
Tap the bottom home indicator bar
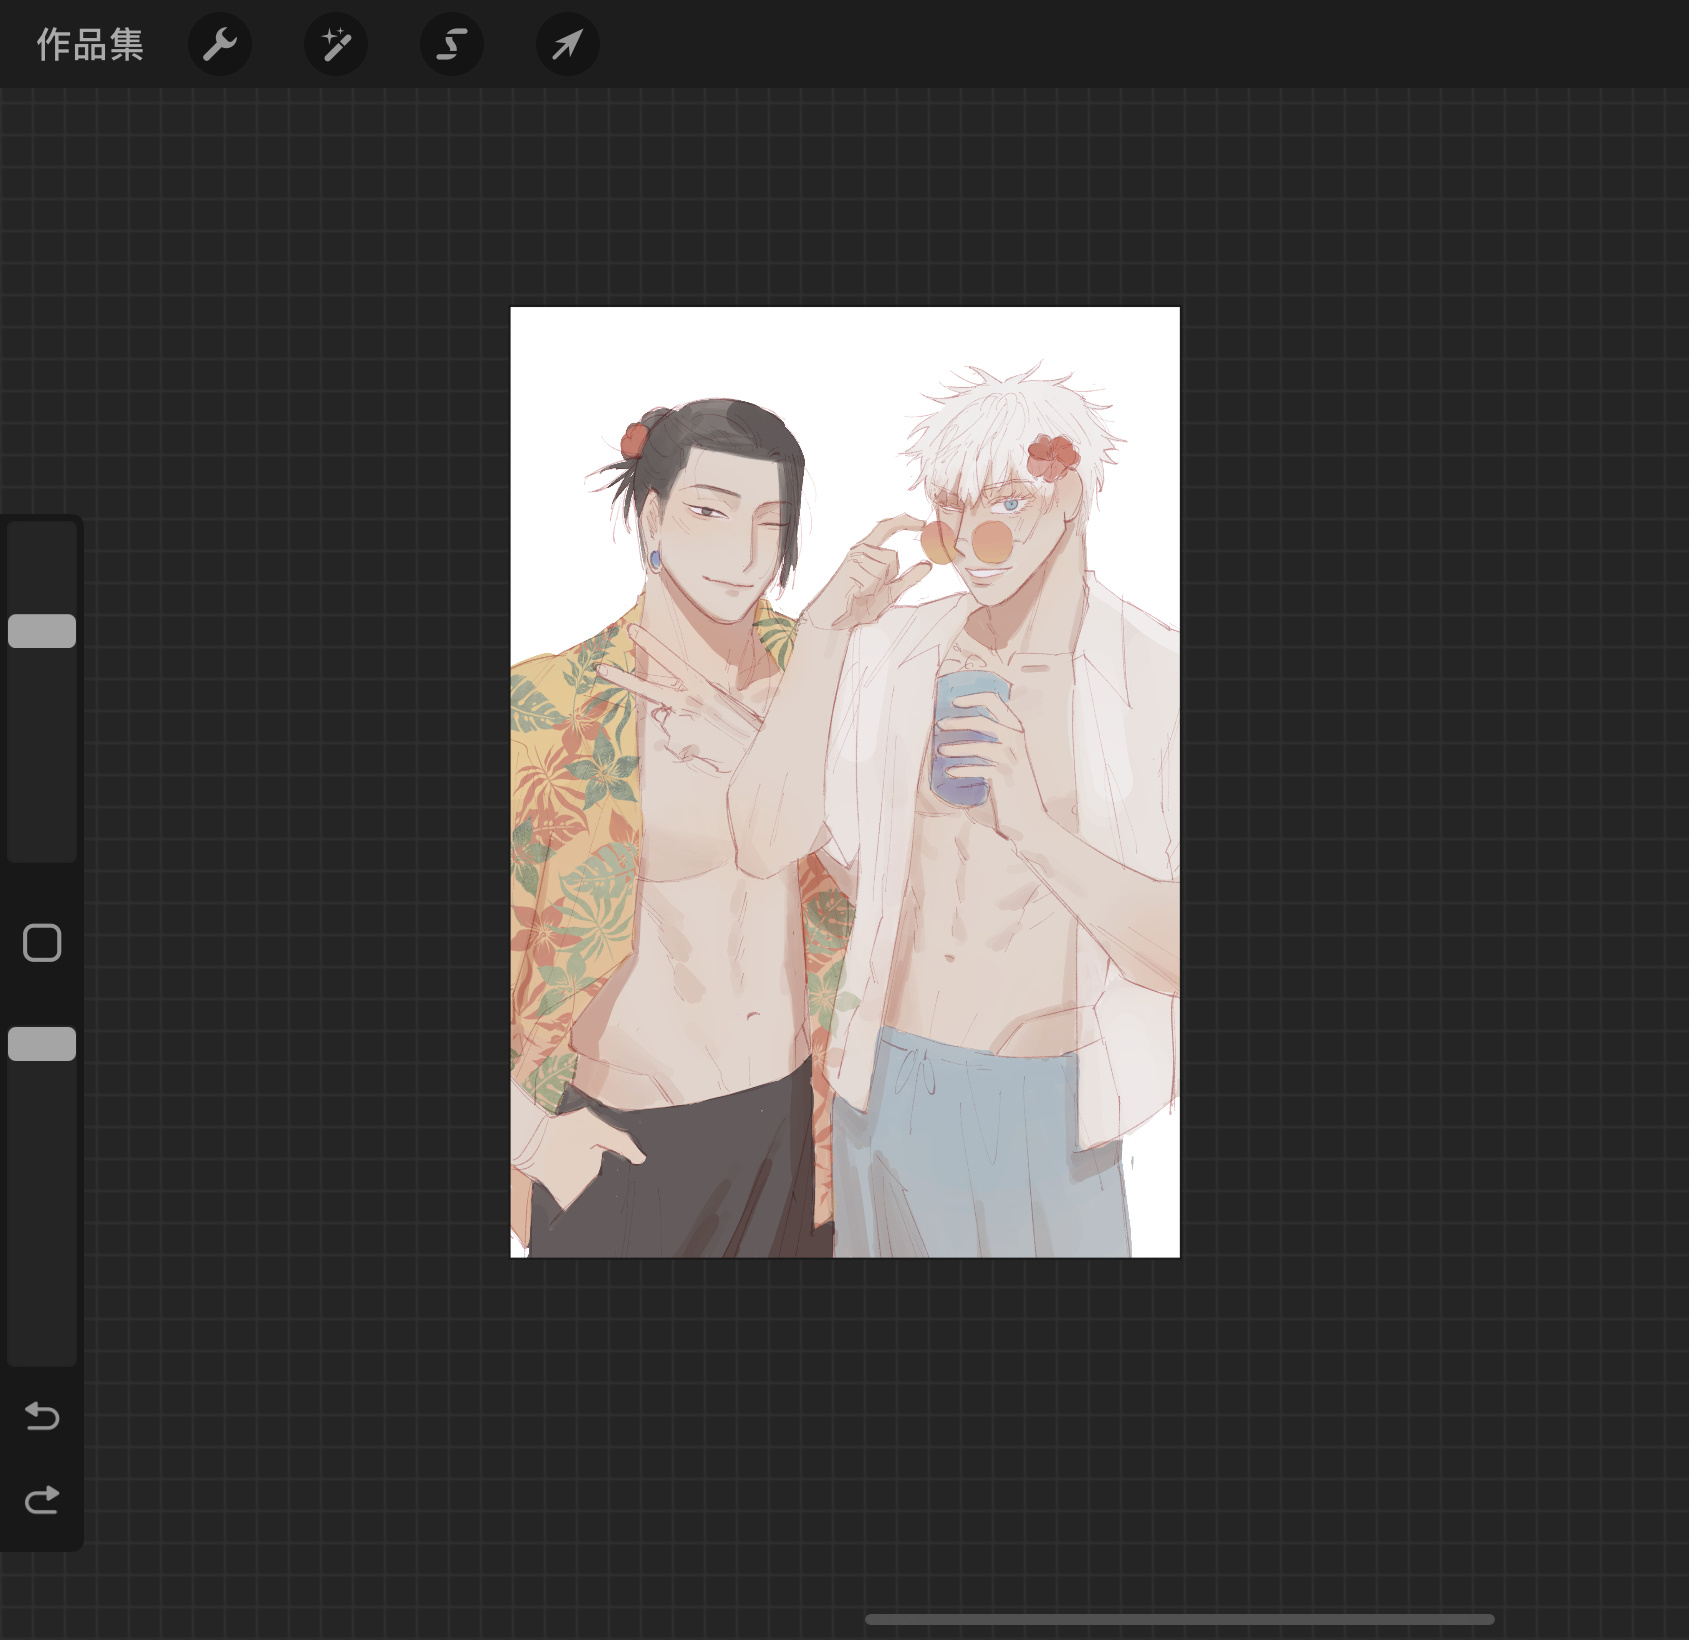click(x=1180, y=1619)
